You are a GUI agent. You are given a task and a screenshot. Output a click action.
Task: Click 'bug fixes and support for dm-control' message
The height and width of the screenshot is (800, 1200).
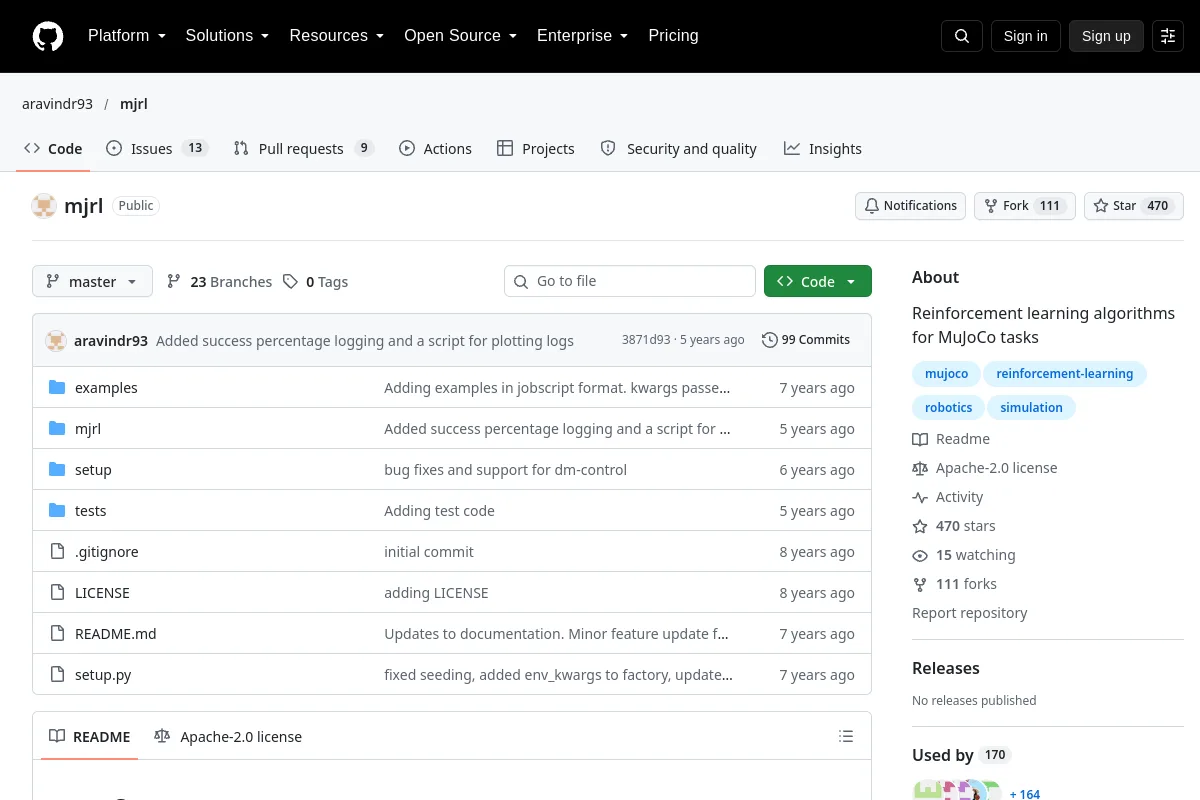[x=505, y=470]
